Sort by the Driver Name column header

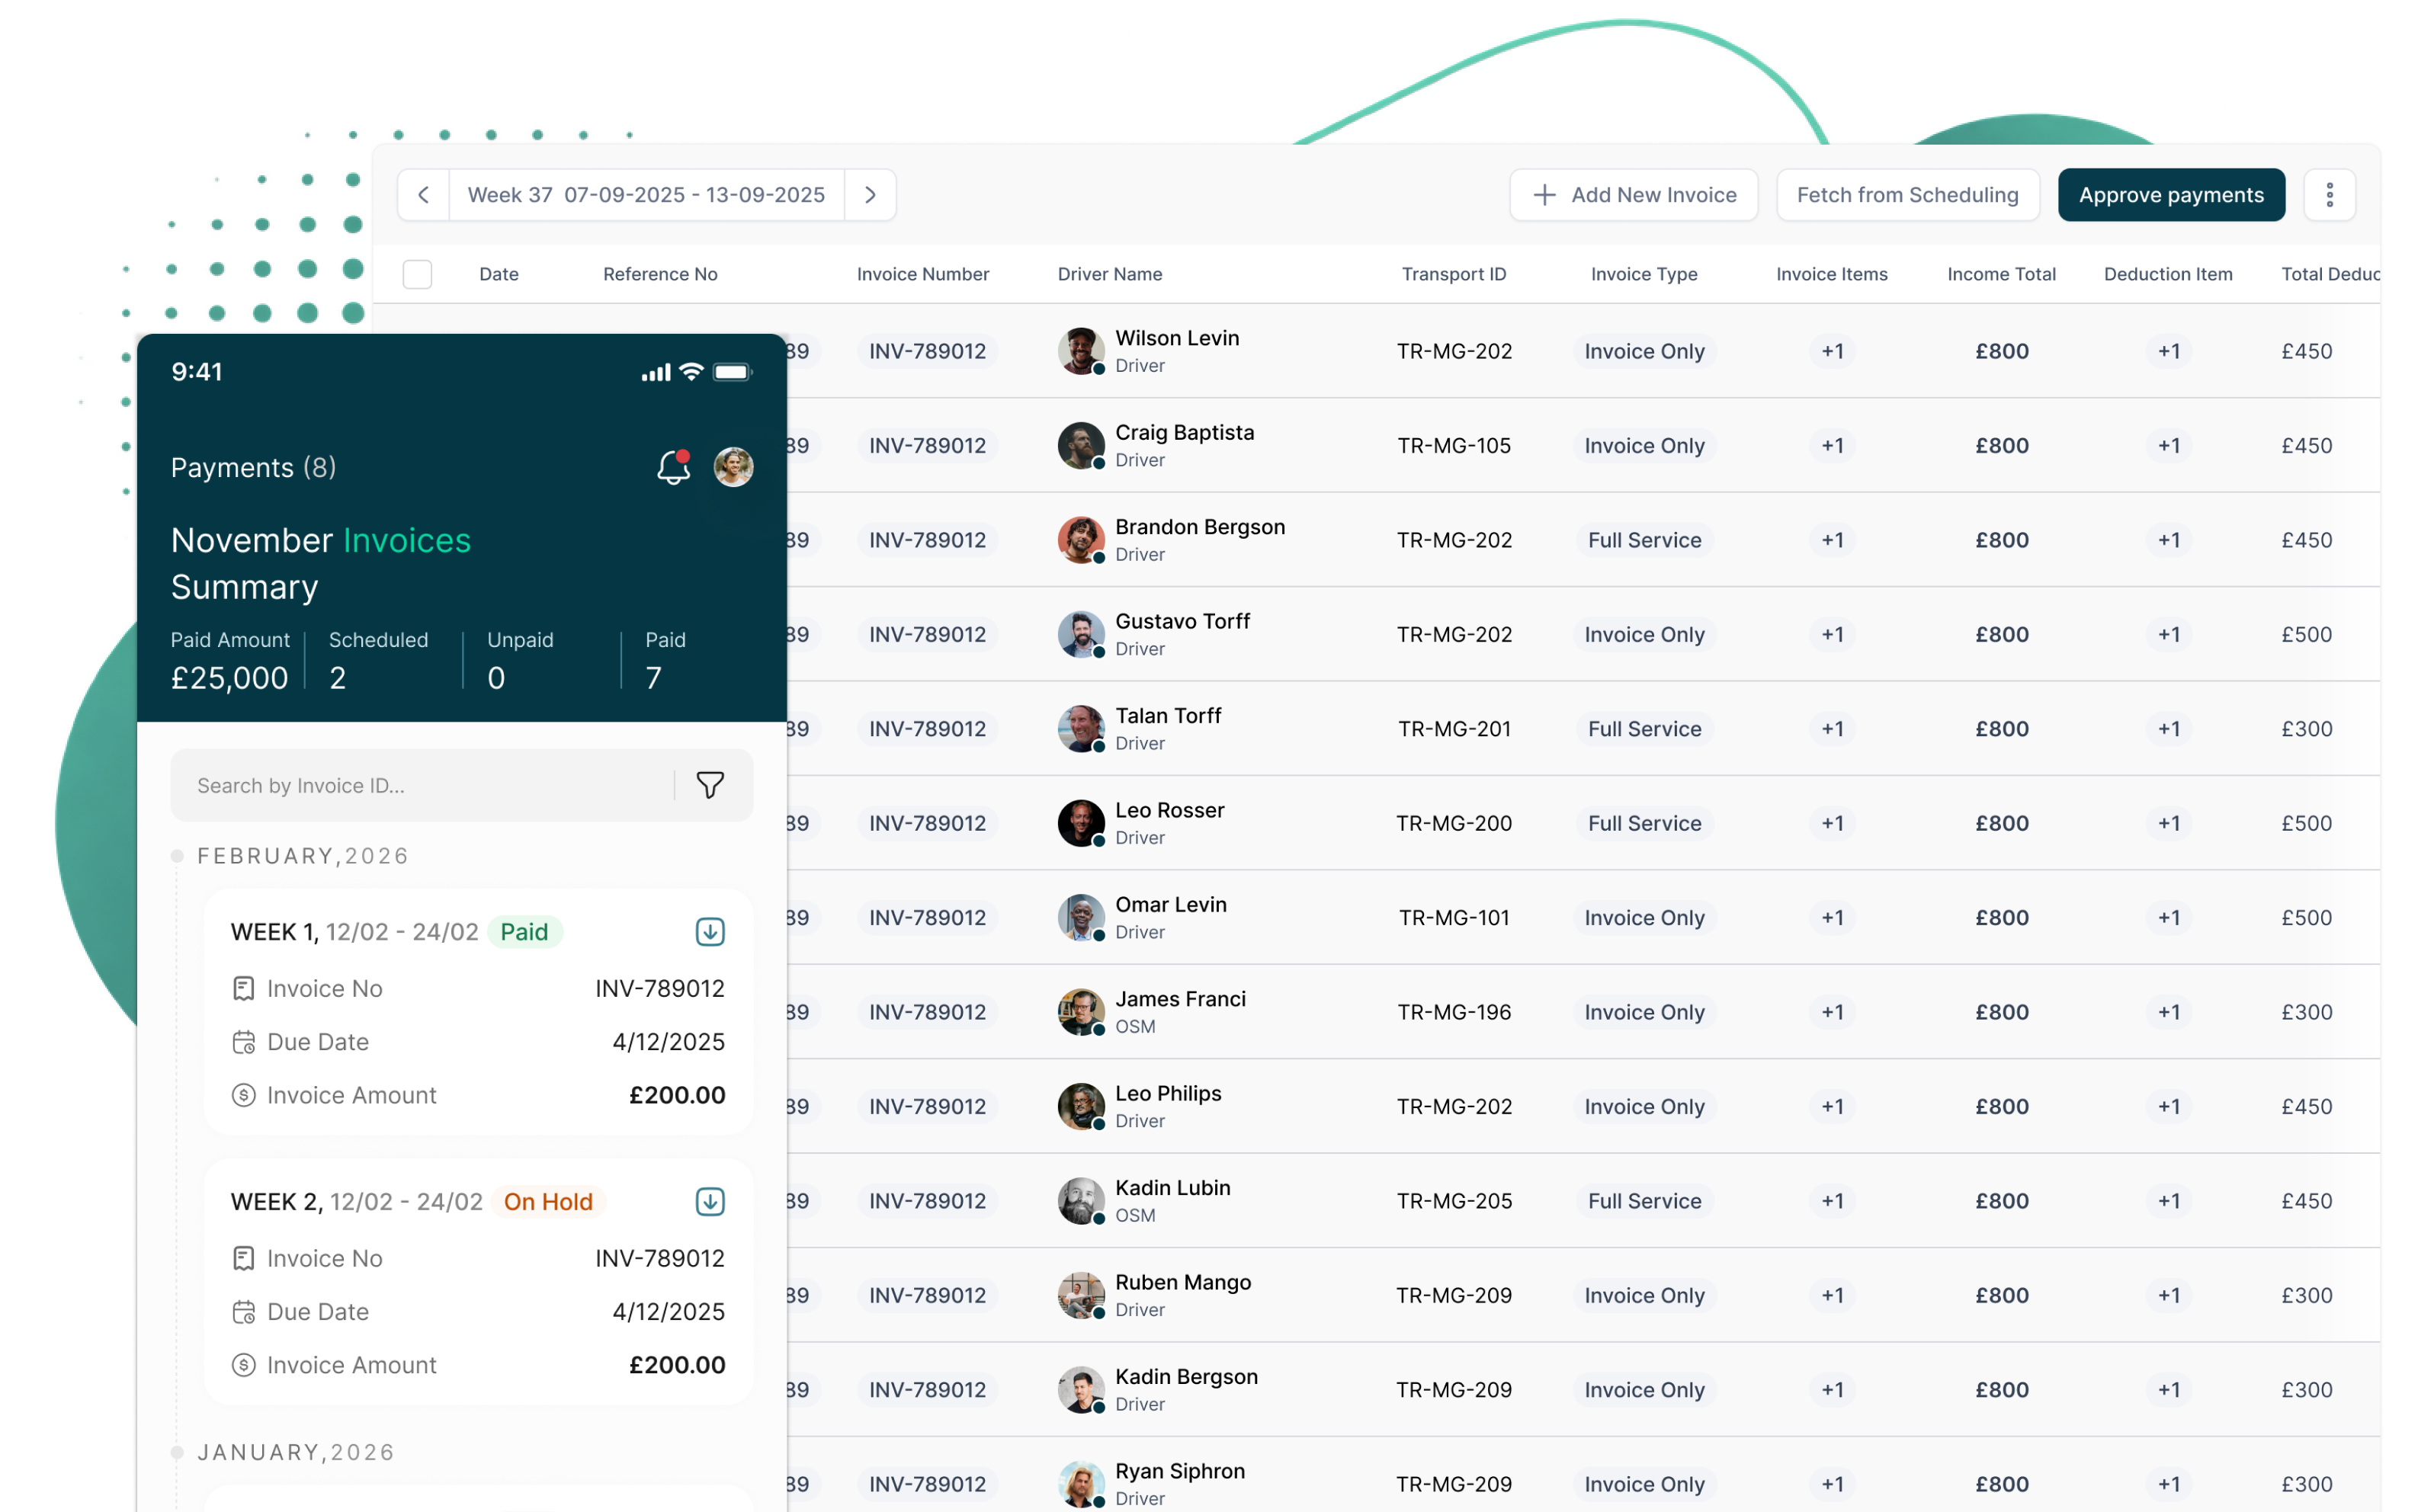1110,274
